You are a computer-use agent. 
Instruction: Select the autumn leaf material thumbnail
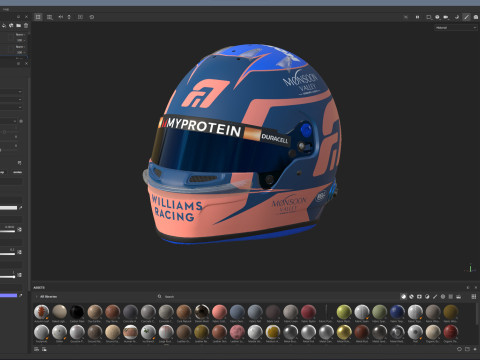pyautogui.click(x=41, y=312)
